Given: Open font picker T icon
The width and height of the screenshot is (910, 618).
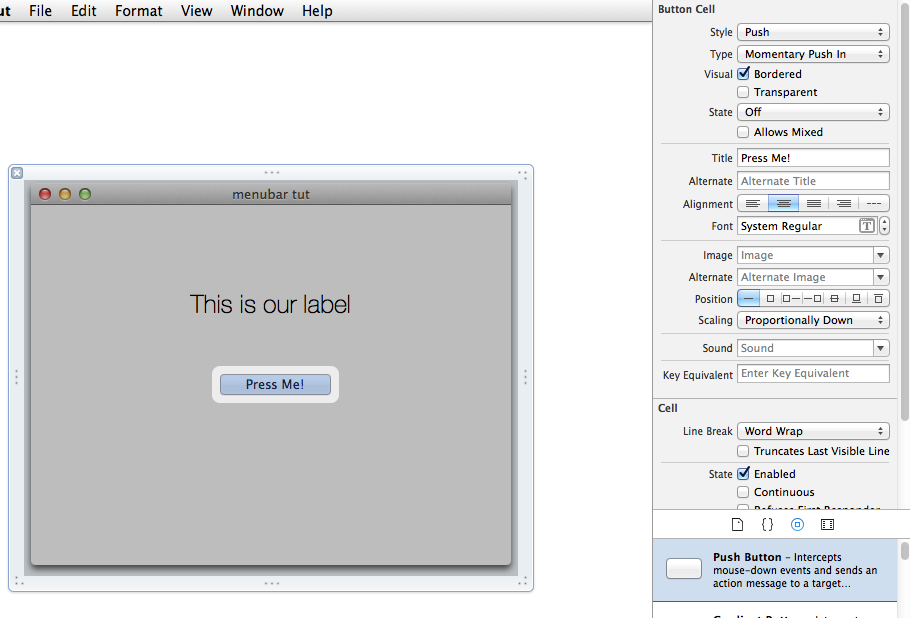Looking at the screenshot, I should 867,226.
